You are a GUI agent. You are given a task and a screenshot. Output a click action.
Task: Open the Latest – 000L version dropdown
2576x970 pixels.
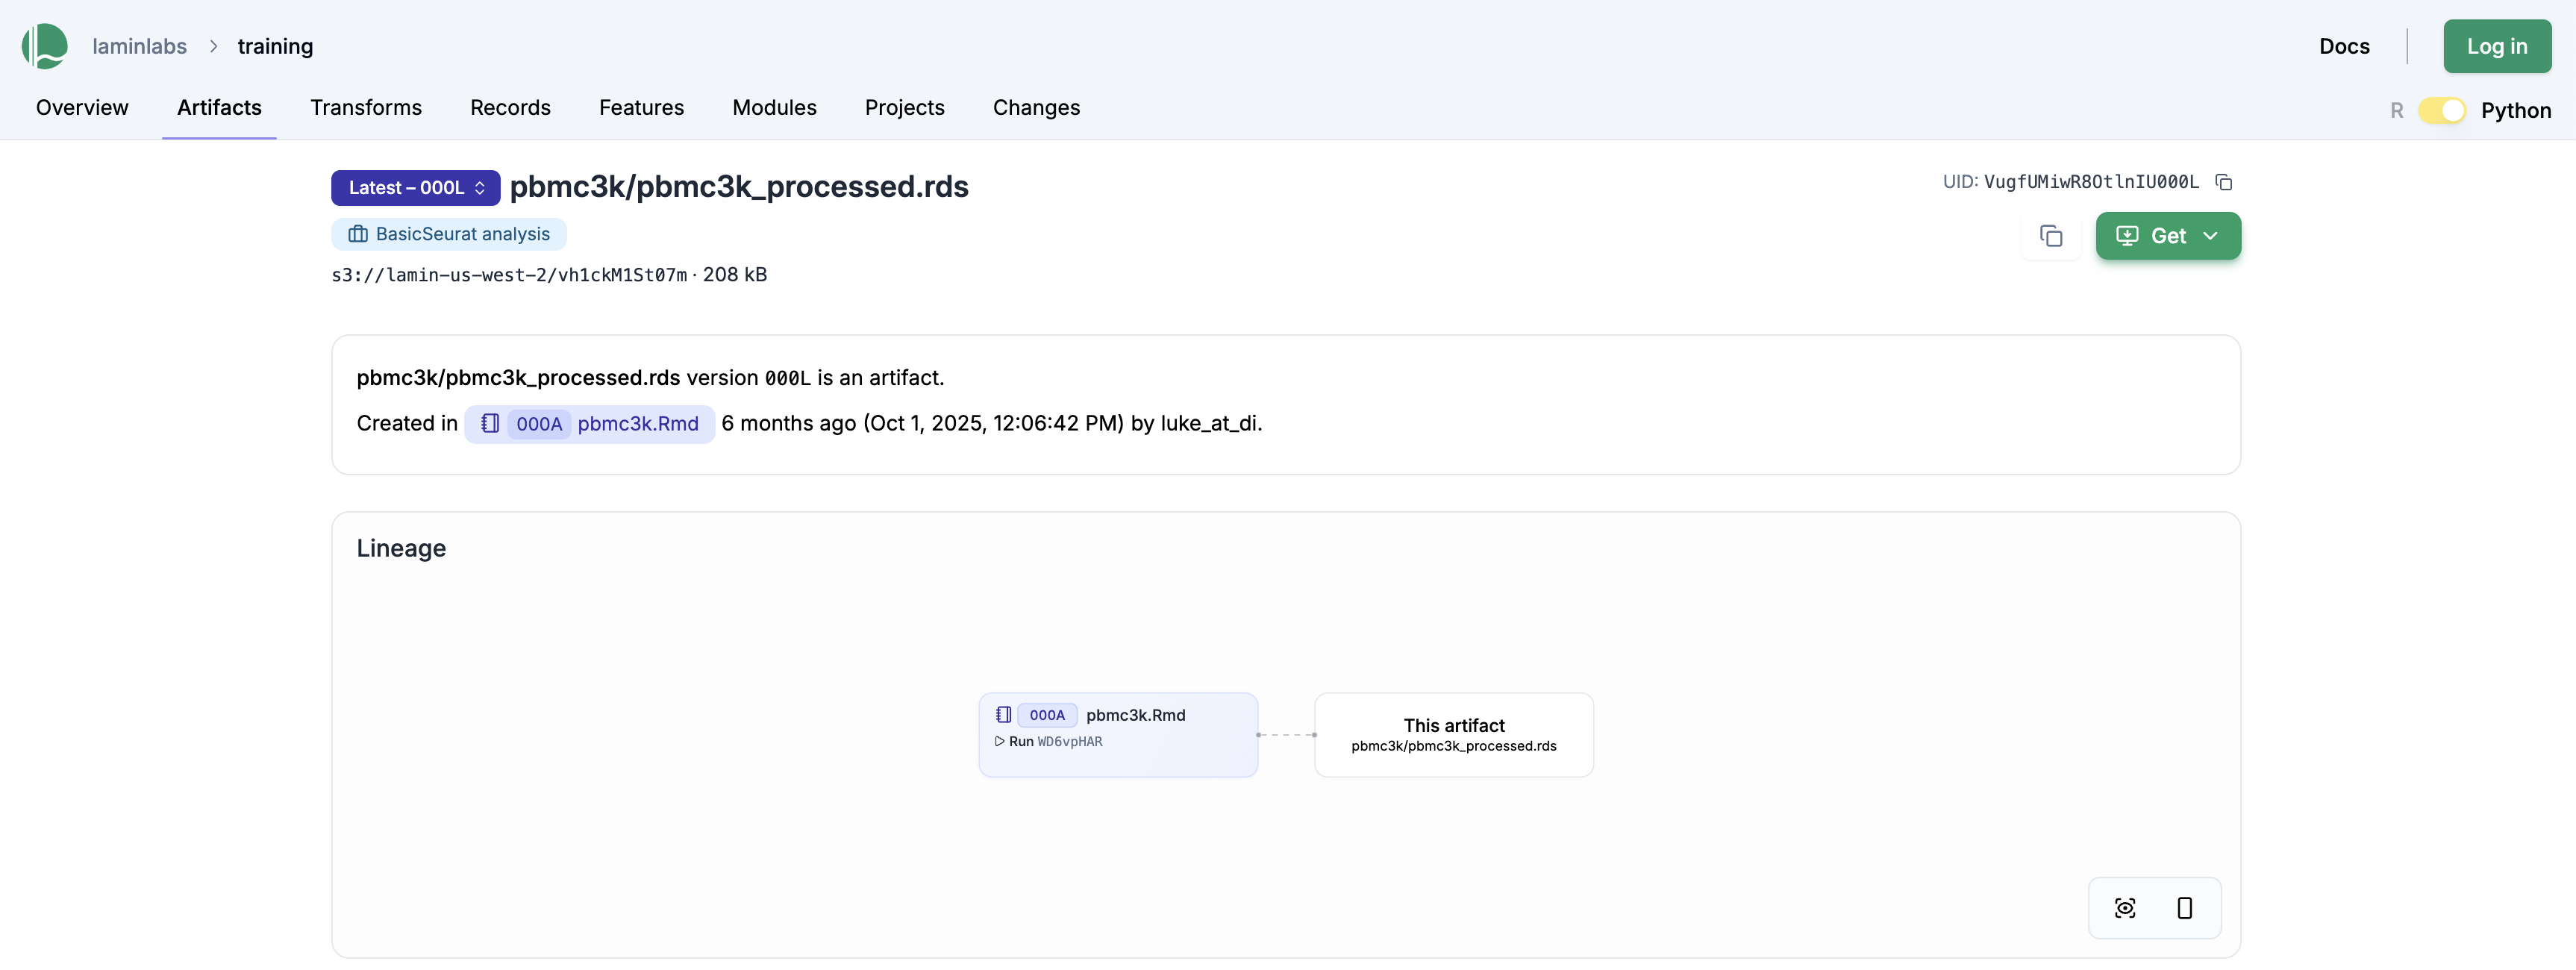tap(415, 188)
